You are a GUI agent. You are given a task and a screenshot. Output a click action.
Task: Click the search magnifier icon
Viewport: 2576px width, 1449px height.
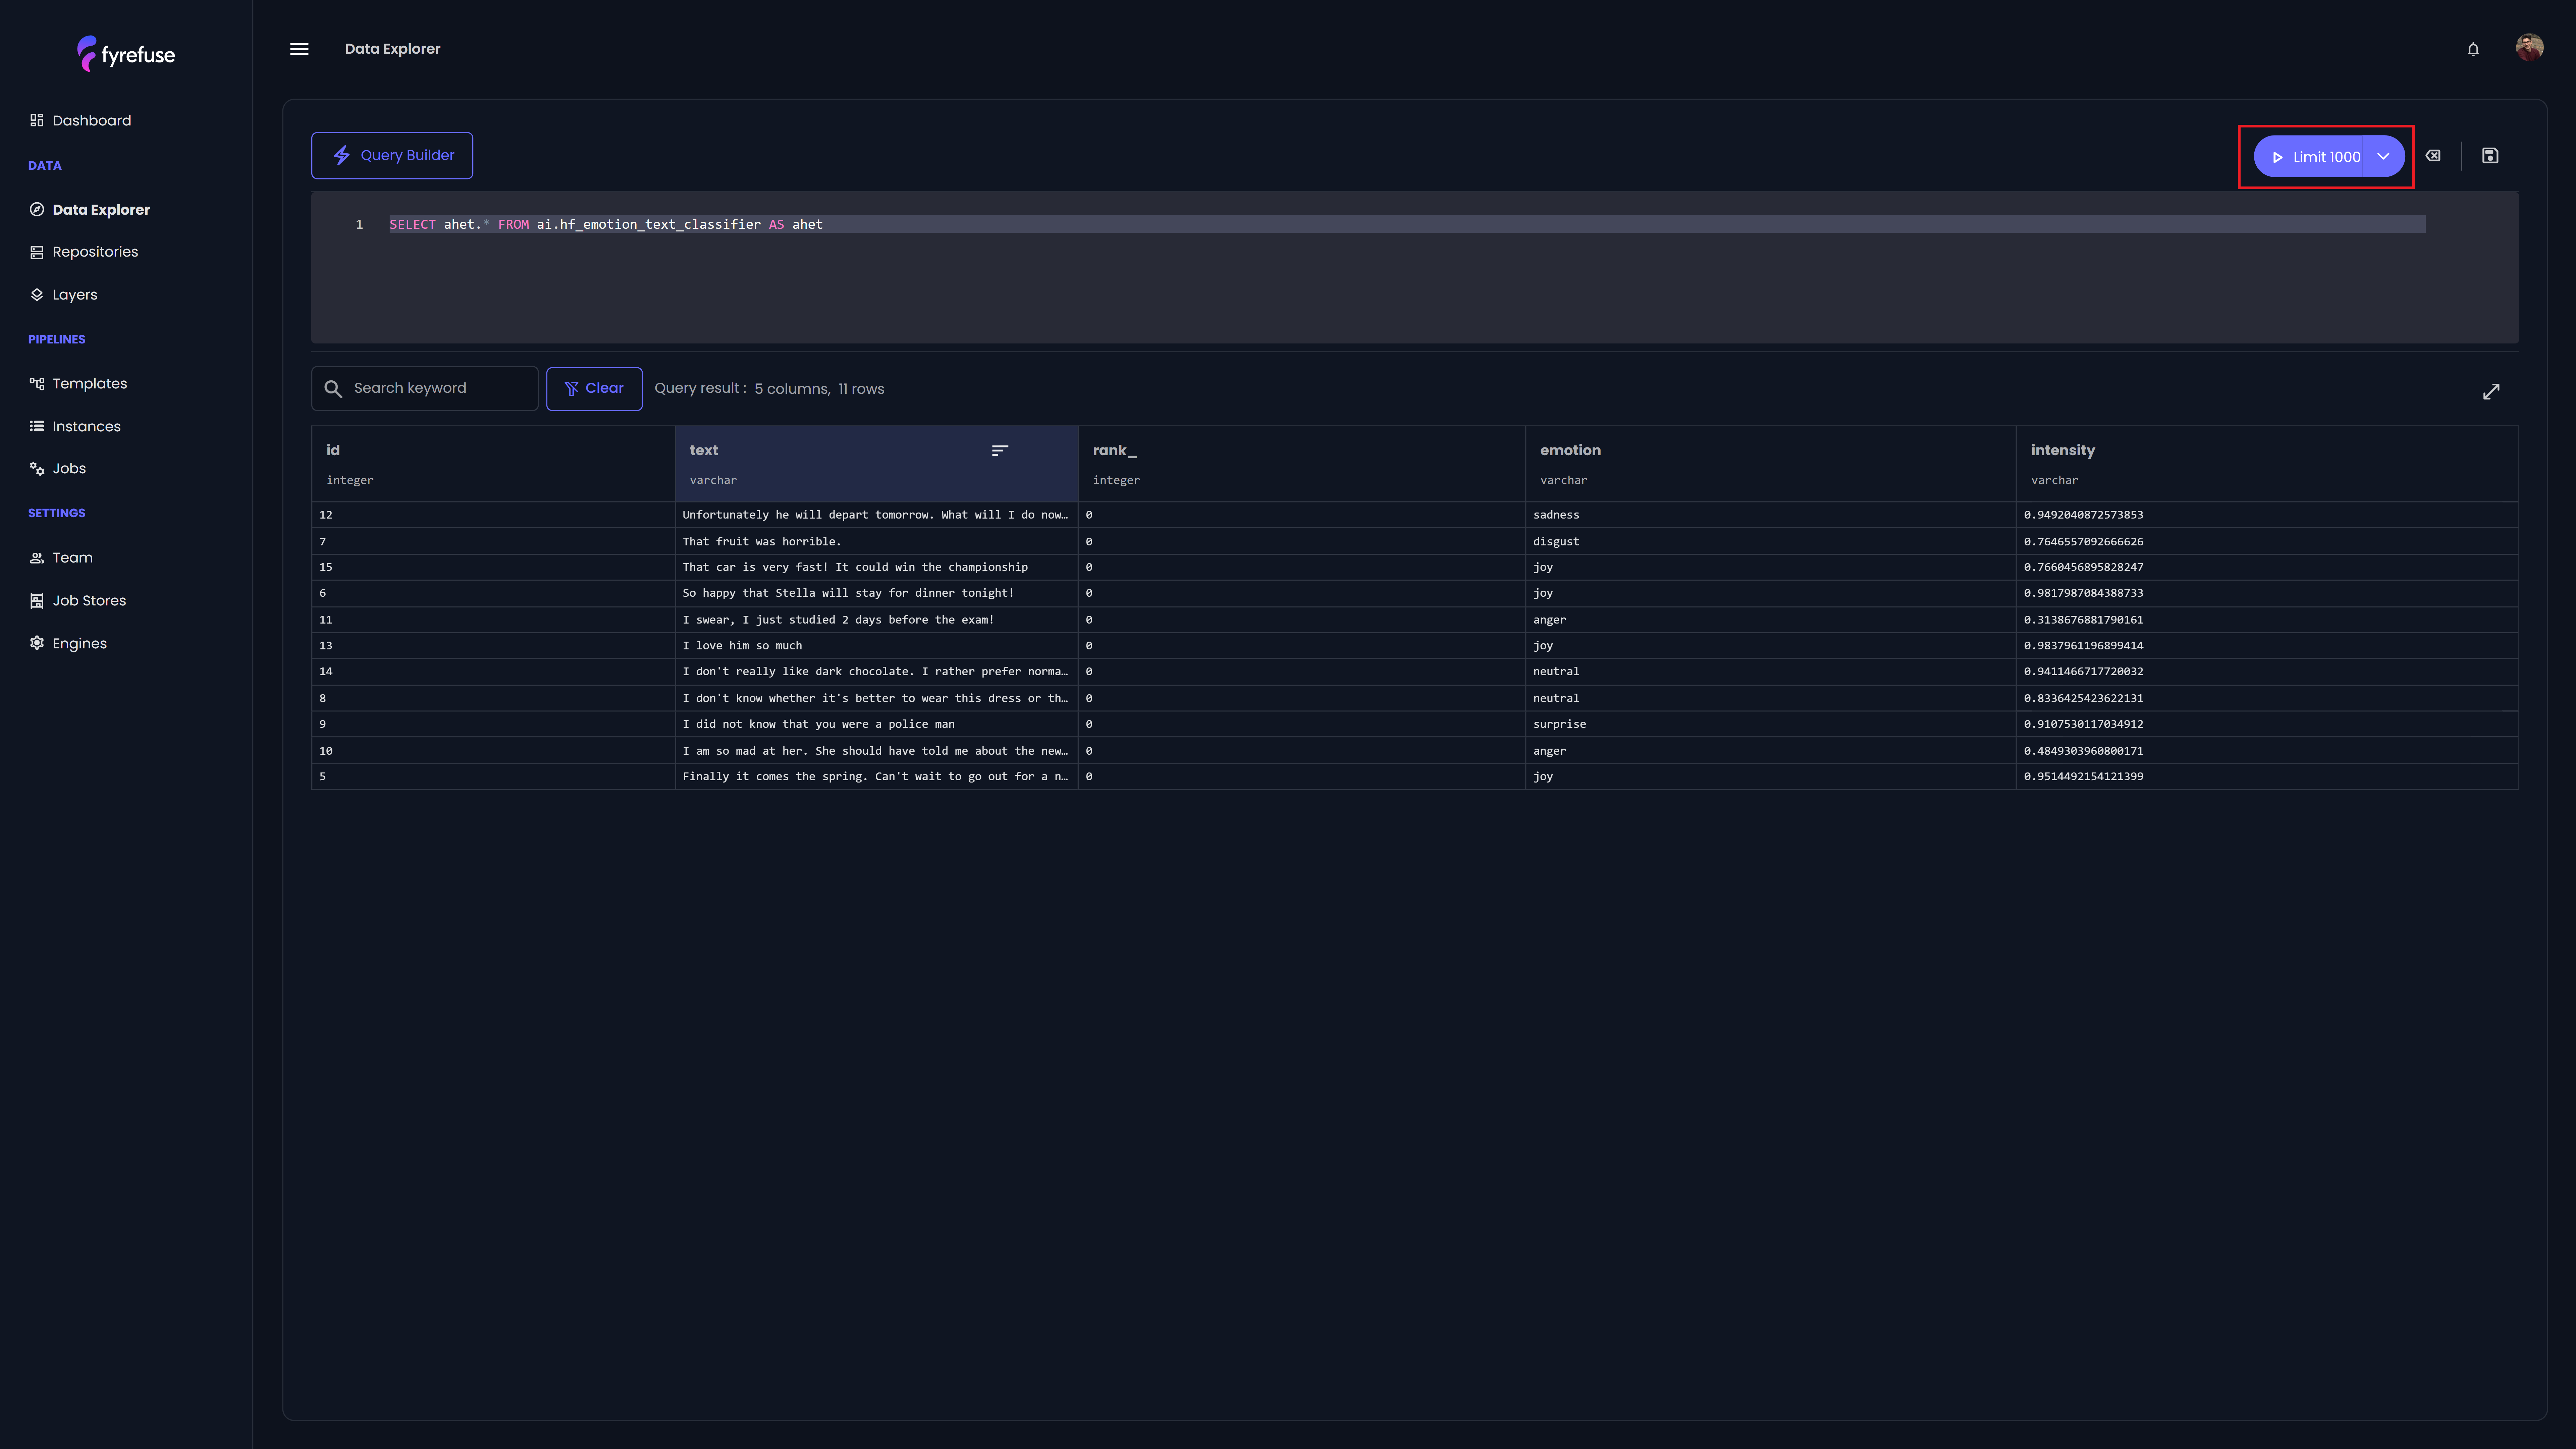[333, 389]
